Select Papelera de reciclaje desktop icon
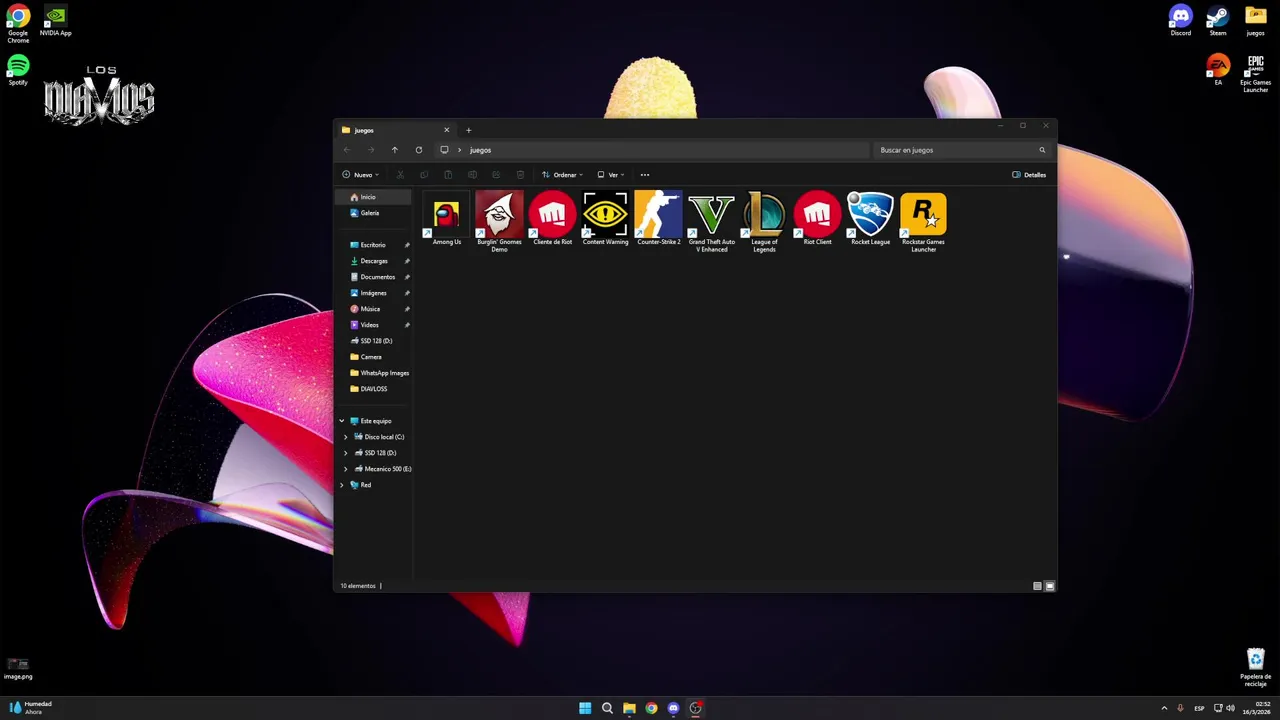 [1255, 667]
